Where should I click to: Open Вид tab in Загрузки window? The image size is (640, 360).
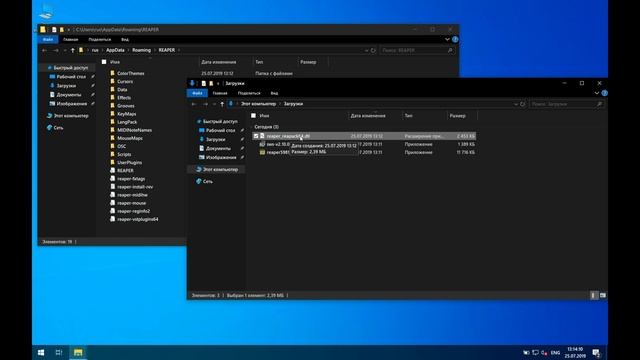(274, 93)
